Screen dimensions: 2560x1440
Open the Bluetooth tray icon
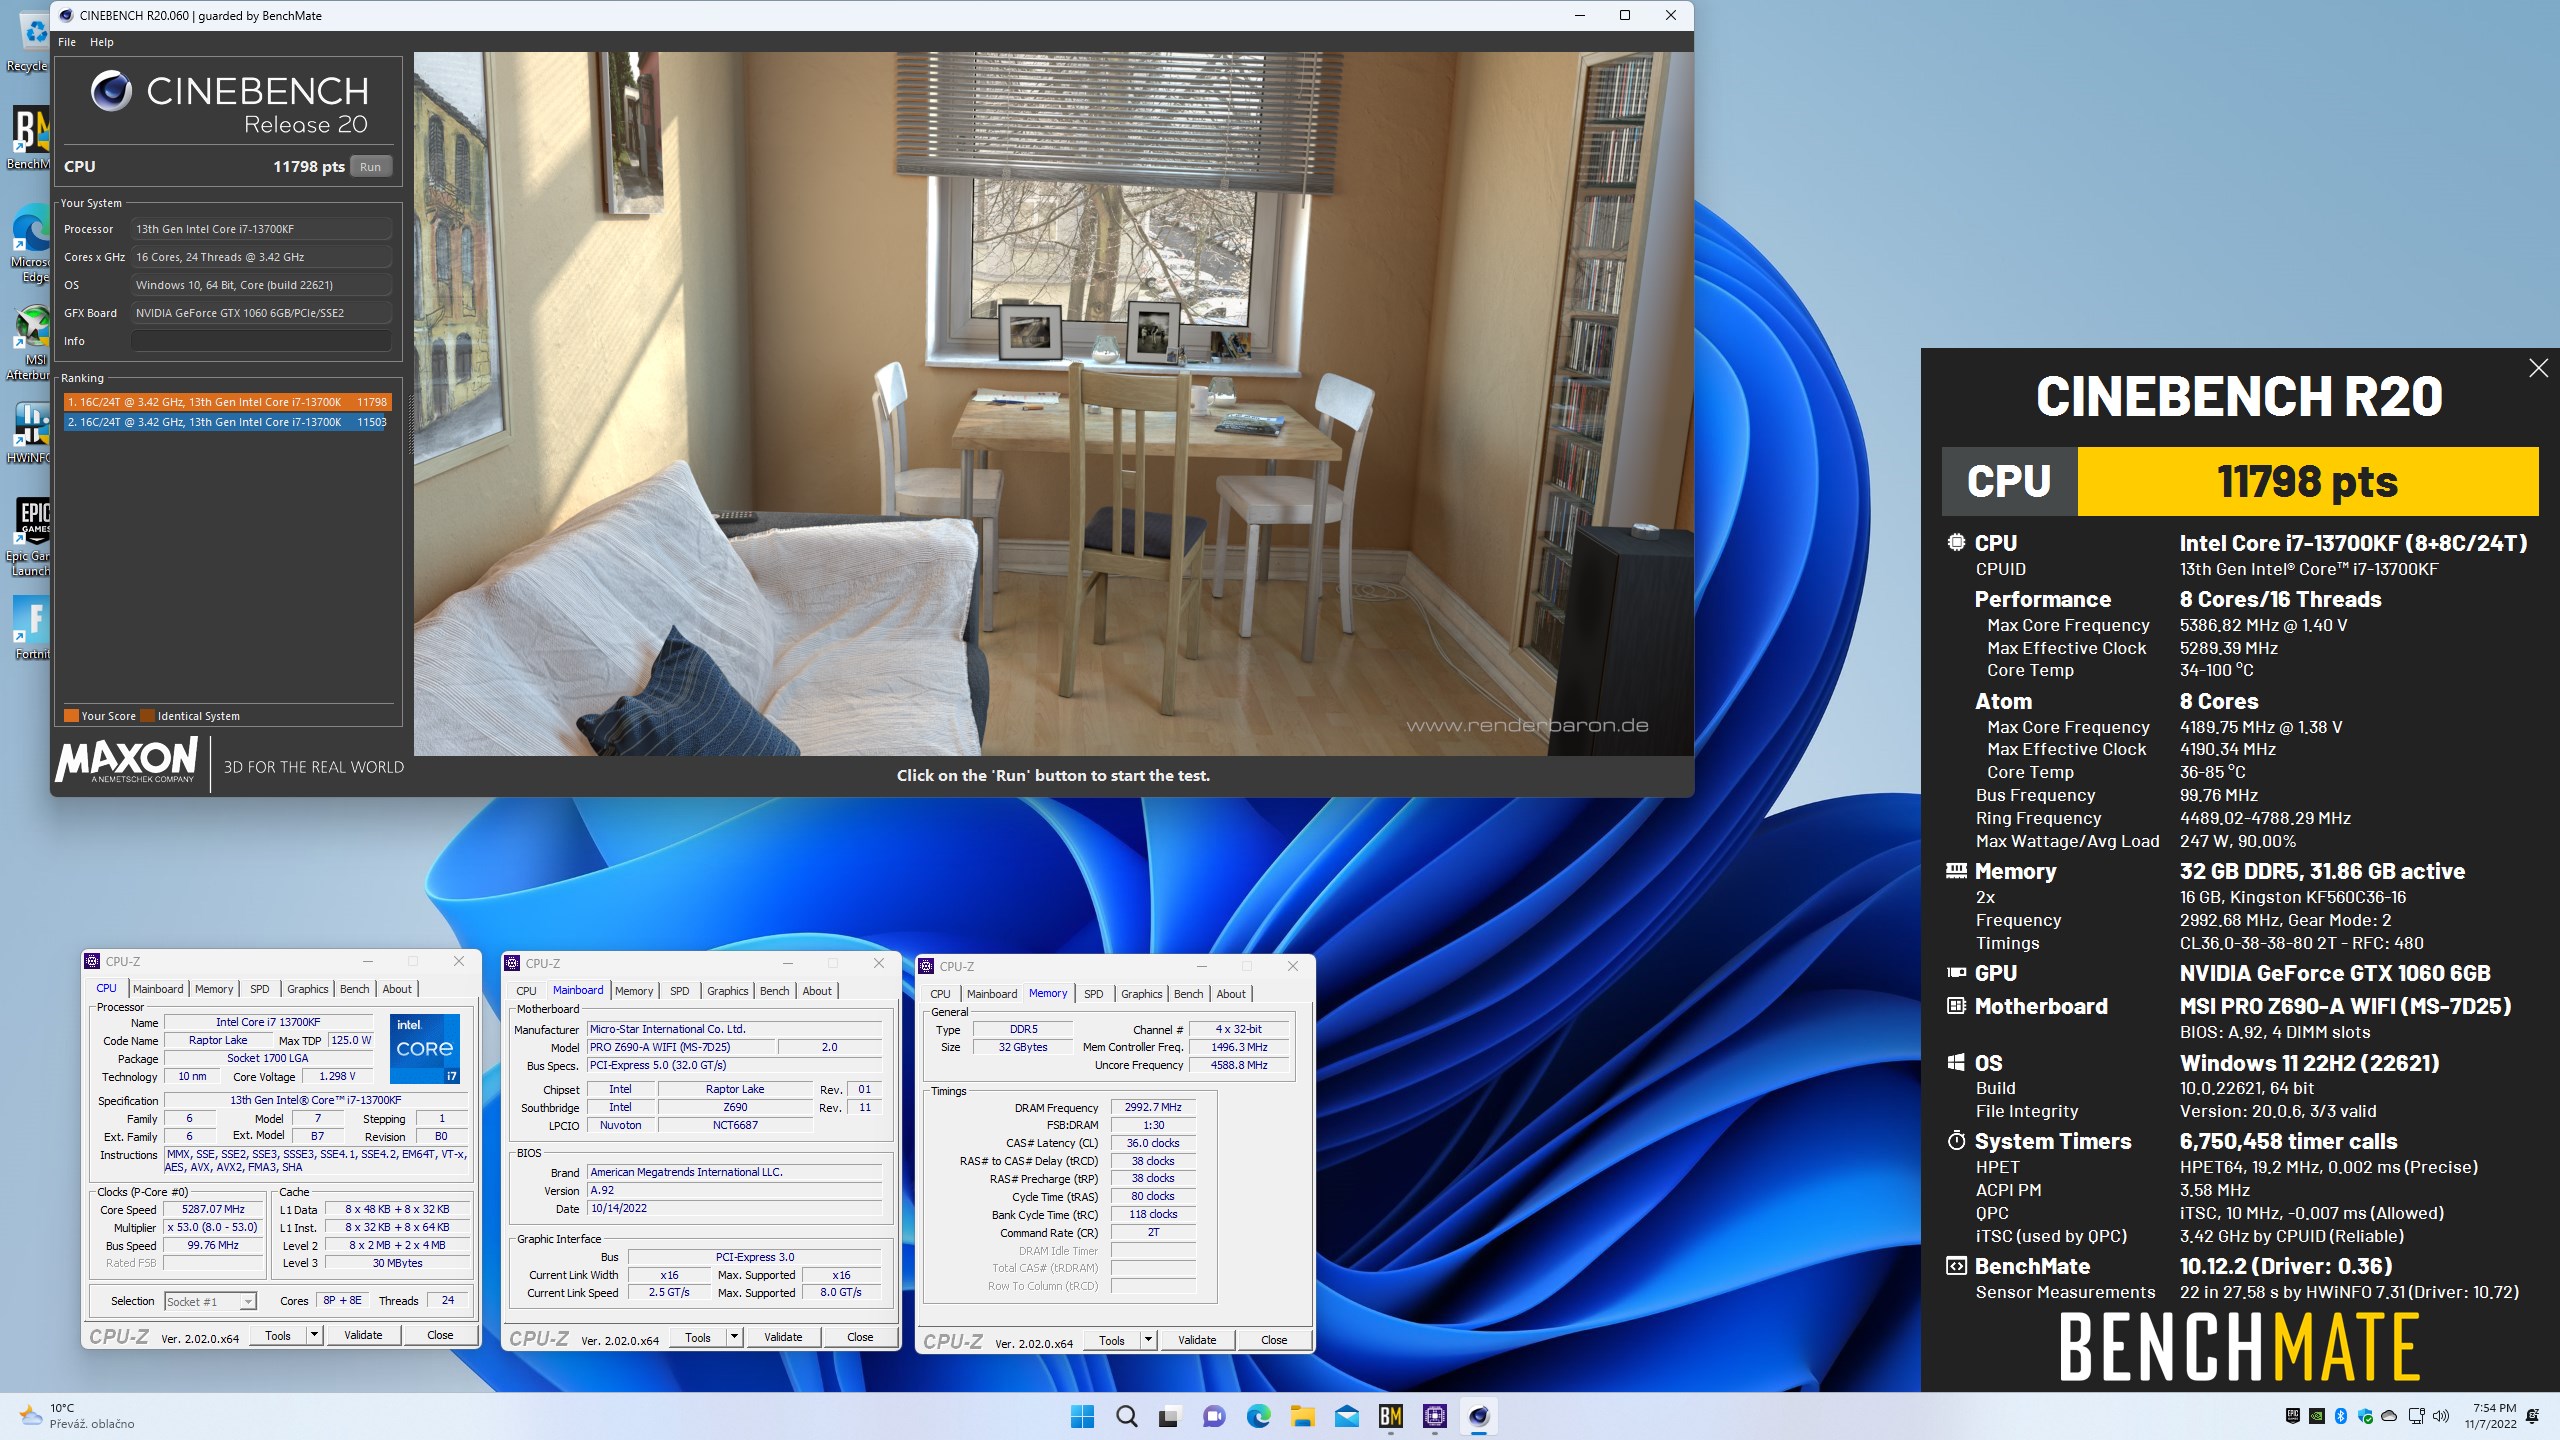[x=2341, y=1416]
